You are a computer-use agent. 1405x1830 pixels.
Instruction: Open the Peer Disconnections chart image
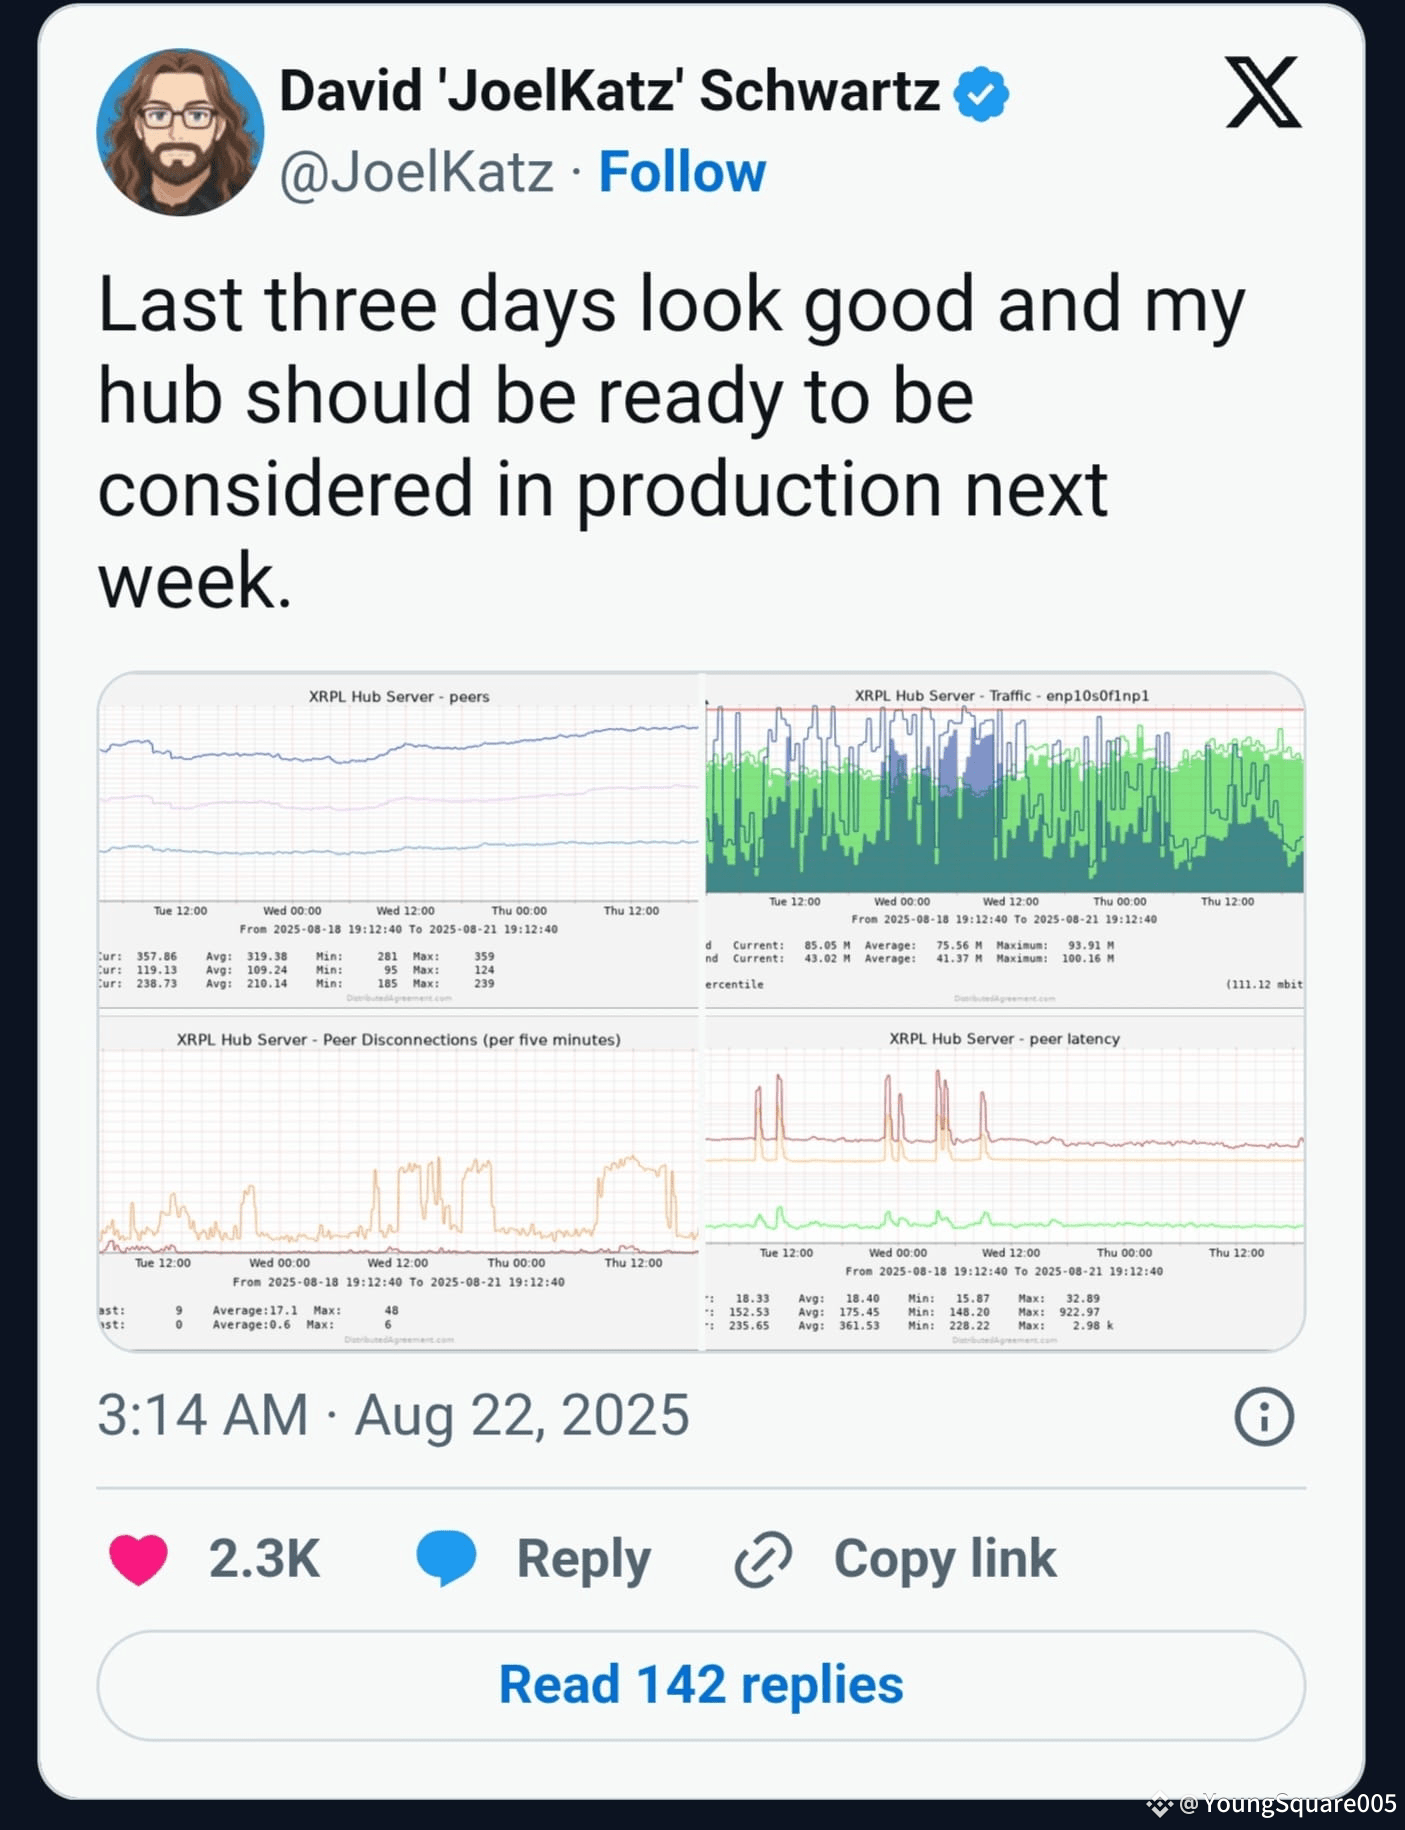[x=399, y=1184]
